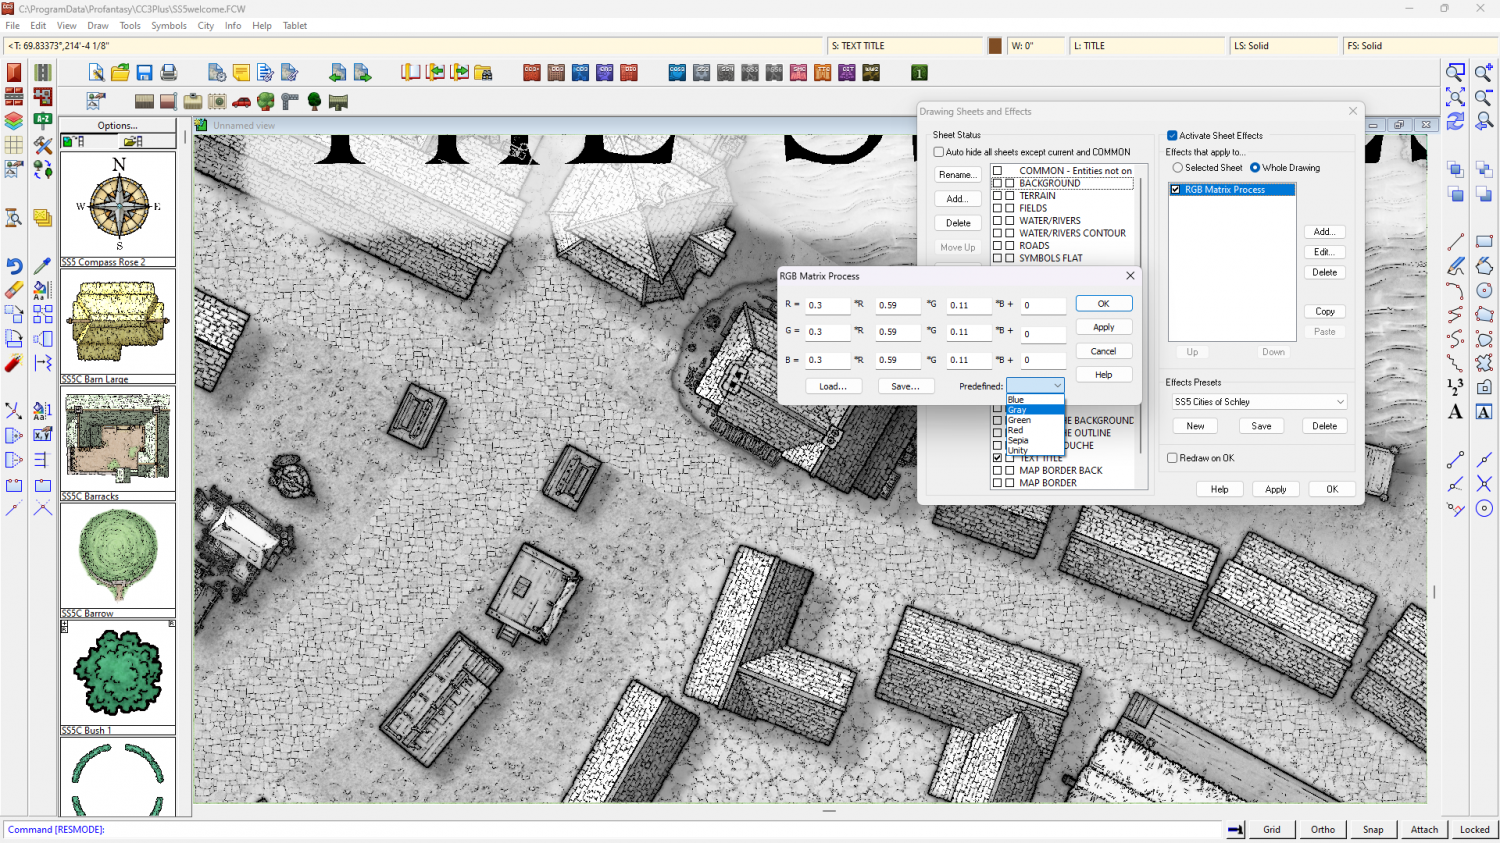
Task: Click the binoculars folder icon in toolbar
Action: coord(483,73)
